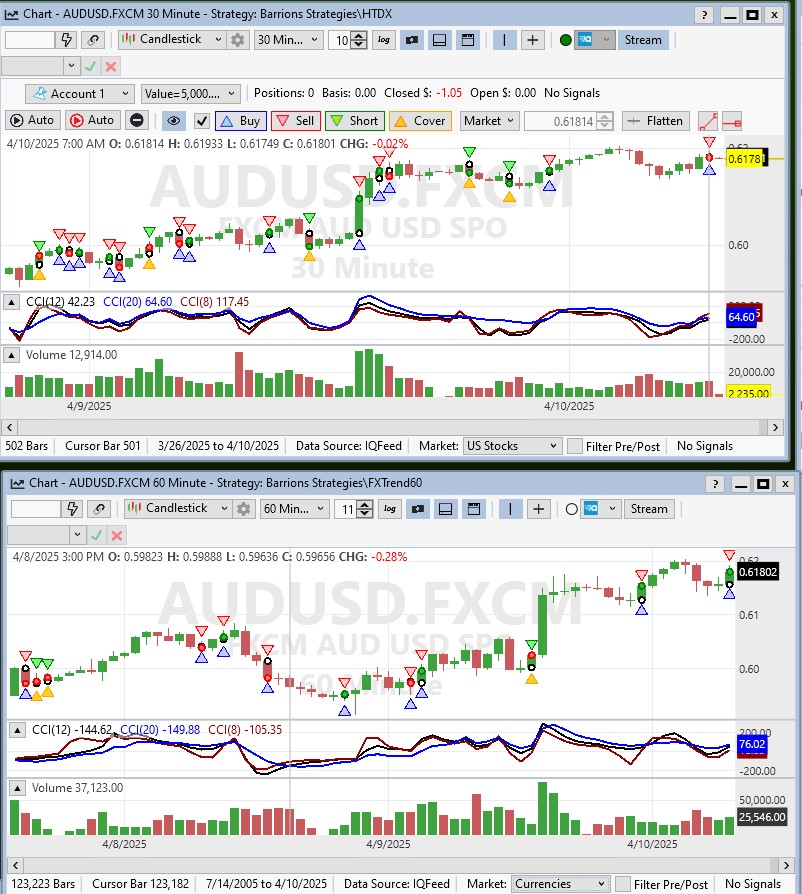Toggle the eye visibility icon
Image resolution: width=802 pixels, height=894 pixels.
coord(174,120)
